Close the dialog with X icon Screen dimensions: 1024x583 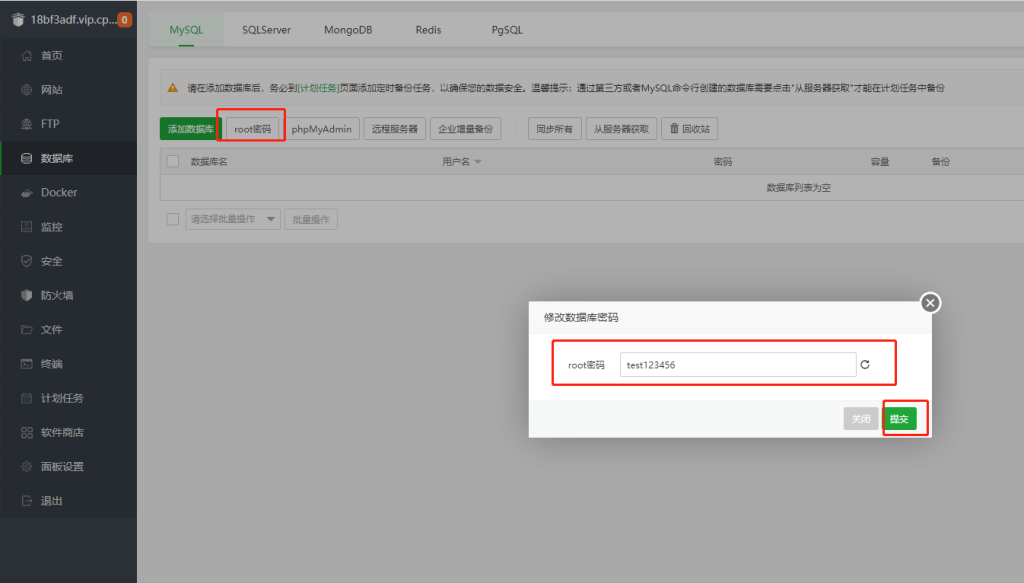(930, 302)
